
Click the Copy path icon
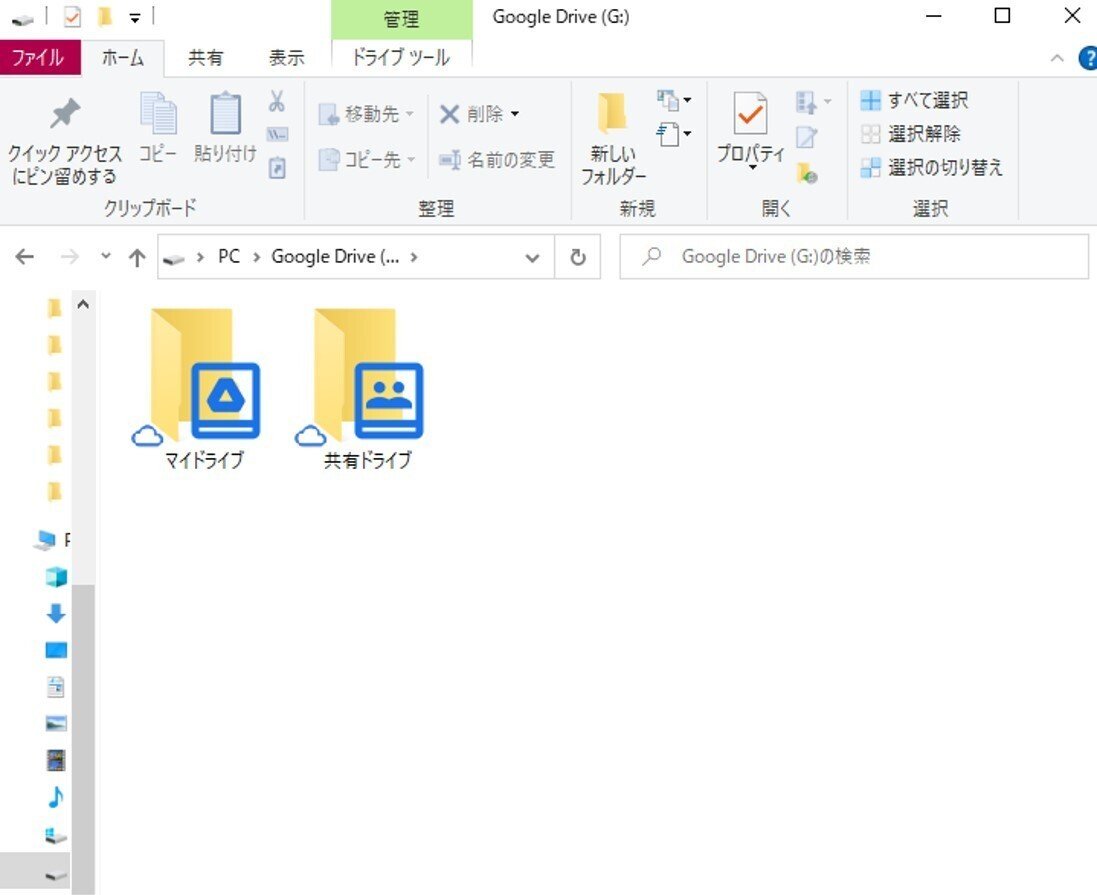coord(277,134)
